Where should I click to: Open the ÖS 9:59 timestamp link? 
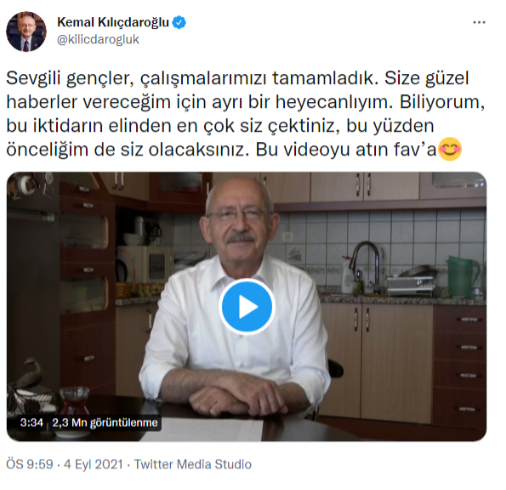point(30,464)
